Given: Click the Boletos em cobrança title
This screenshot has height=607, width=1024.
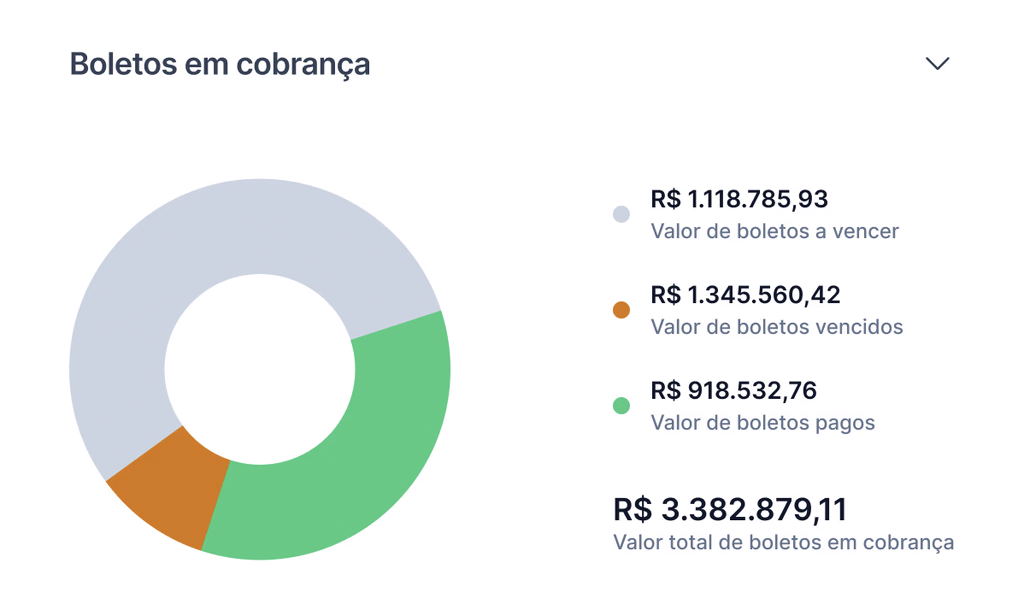Looking at the screenshot, I should [220, 64].
